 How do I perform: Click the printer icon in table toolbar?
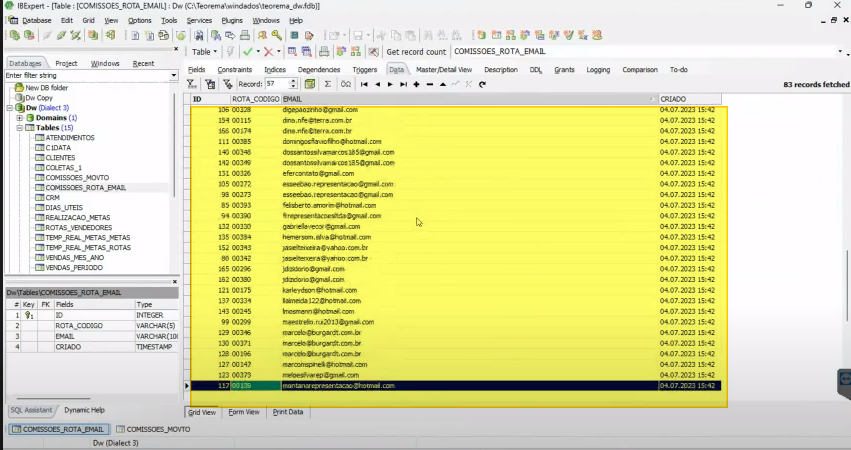pyautogui.click(x=324, y=52)
